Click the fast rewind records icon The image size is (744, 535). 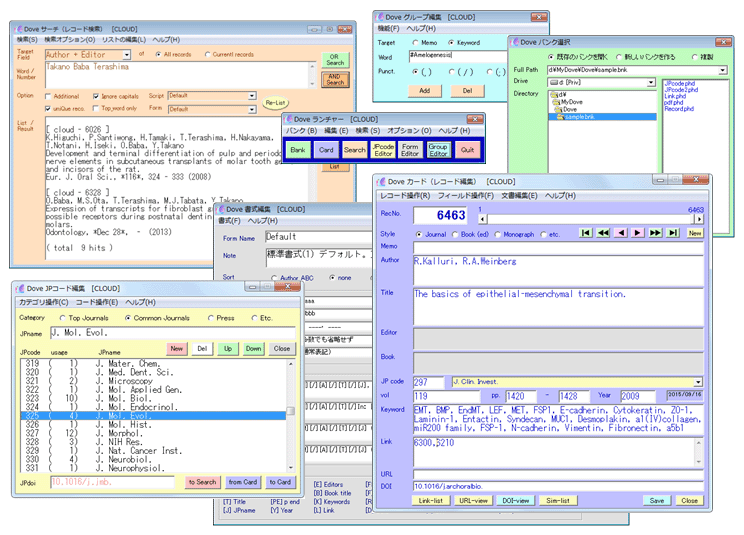tap(603, 233)
